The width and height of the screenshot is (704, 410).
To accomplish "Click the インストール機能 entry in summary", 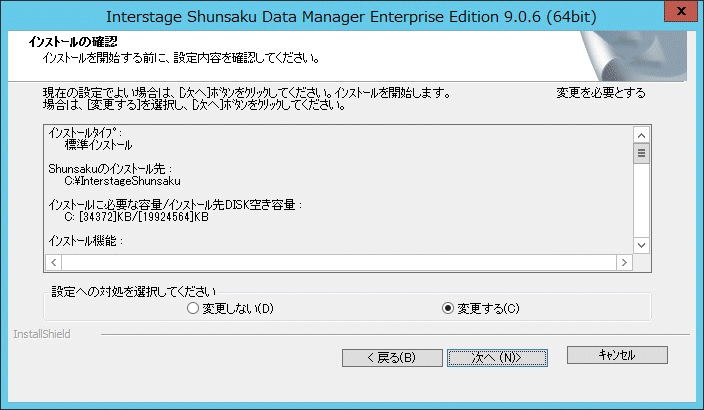I will pos(85,241).
